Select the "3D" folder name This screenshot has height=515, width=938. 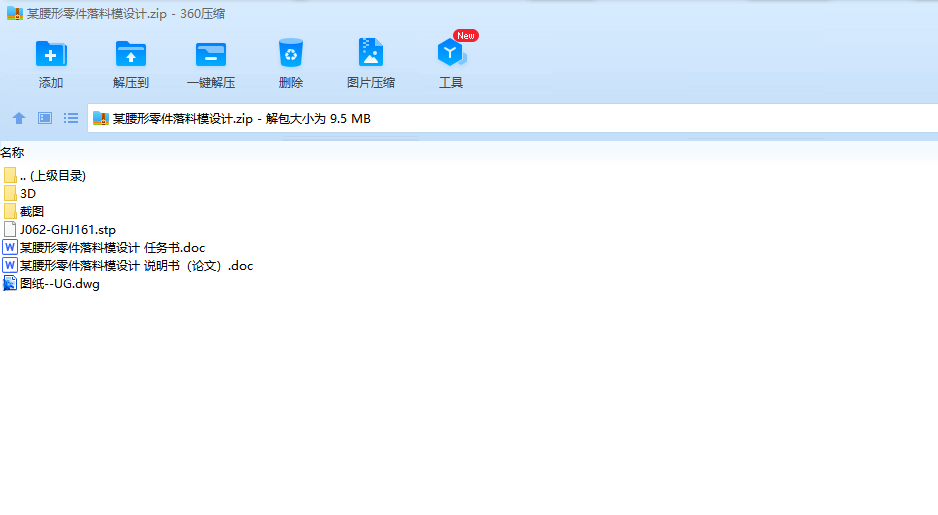tap(28, 194)
